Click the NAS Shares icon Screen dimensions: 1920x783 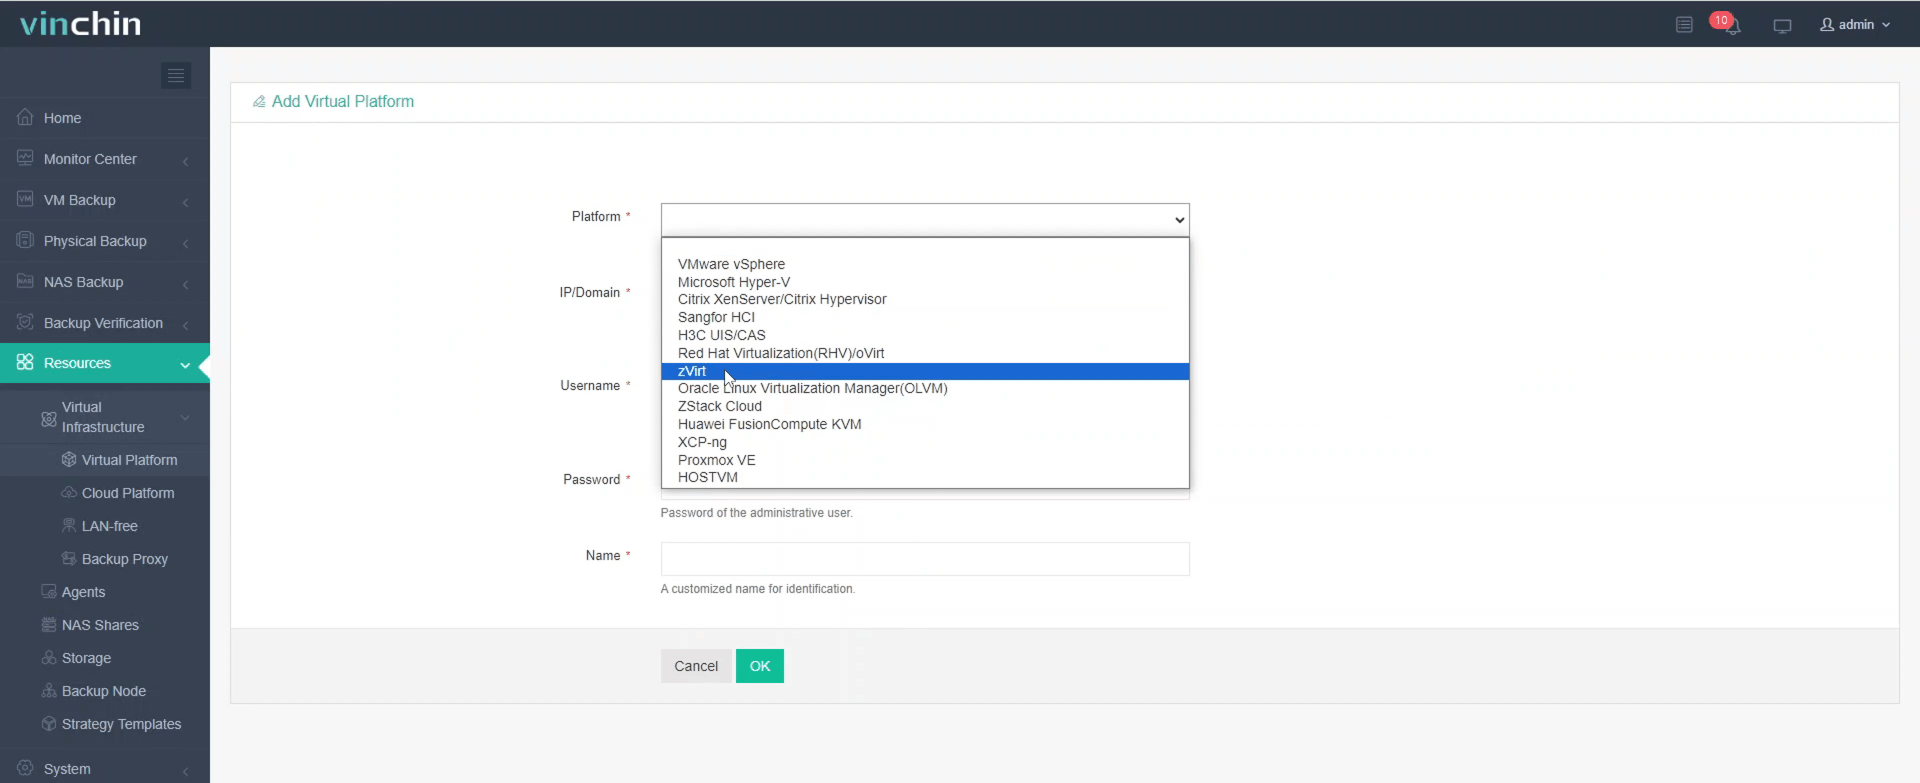(48, 624)
